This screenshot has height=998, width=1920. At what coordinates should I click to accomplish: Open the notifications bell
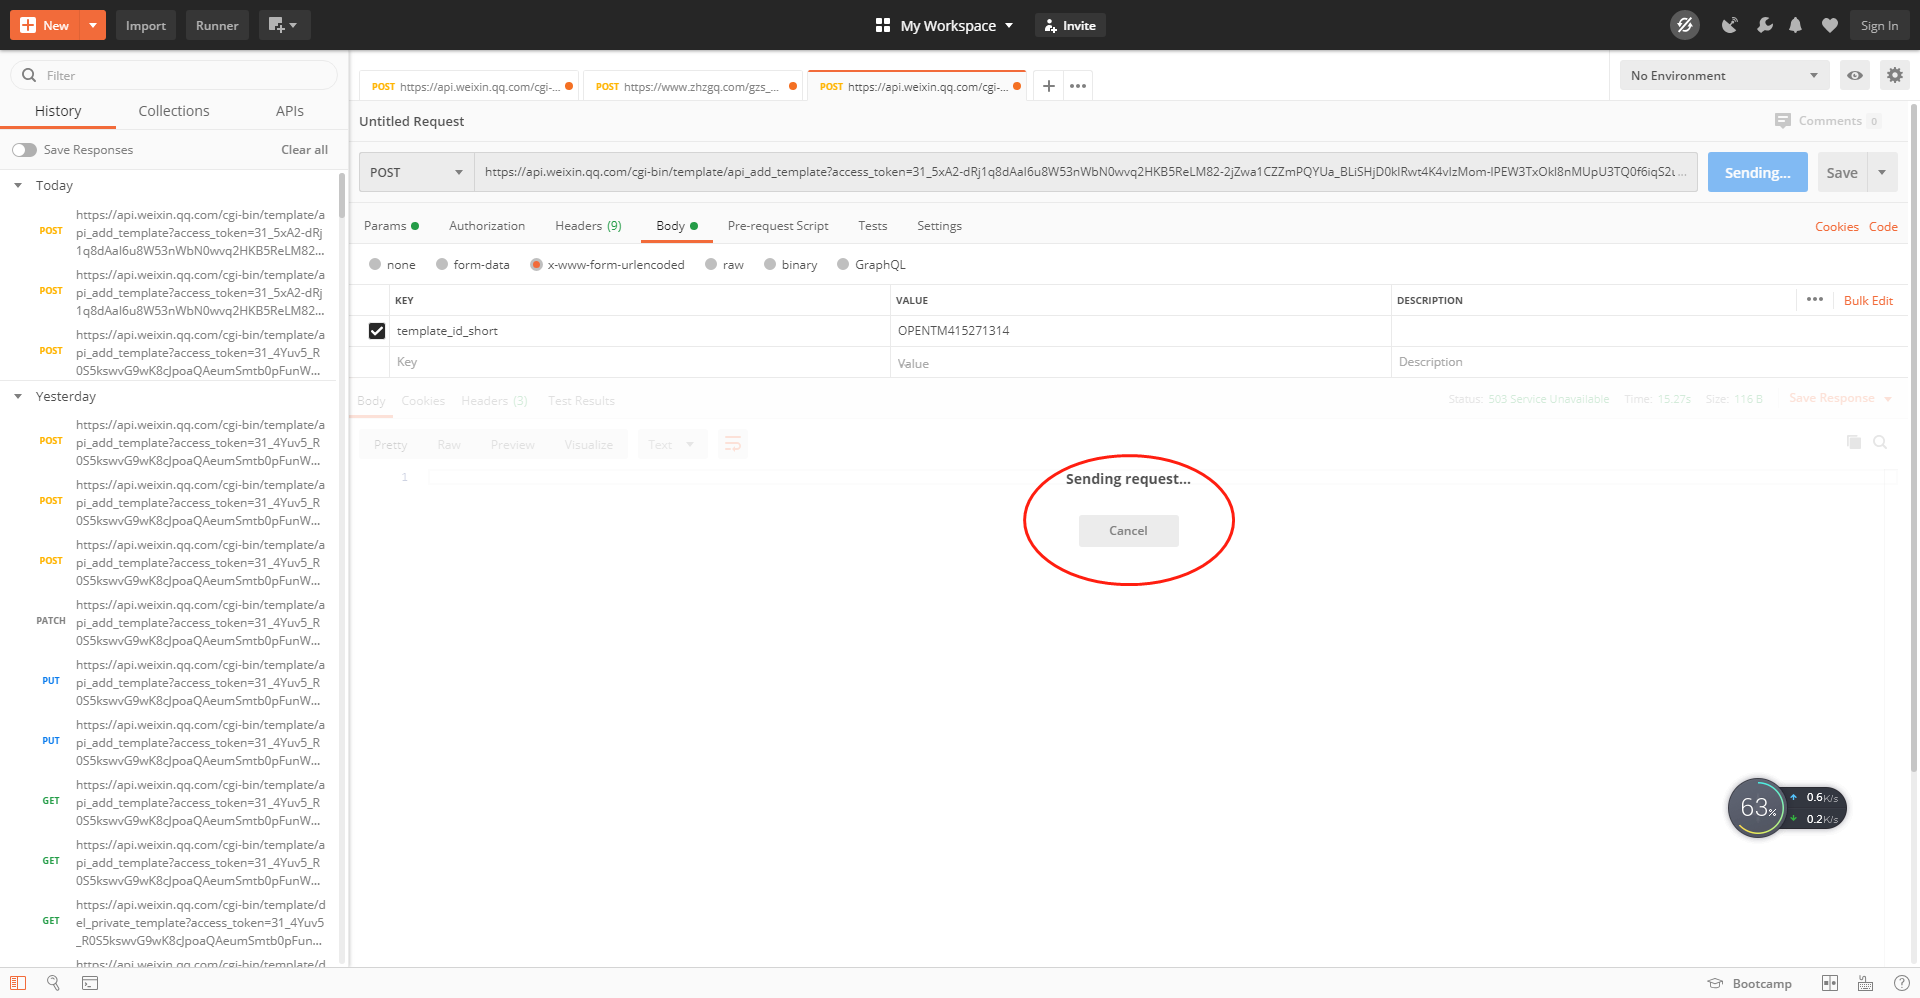1796,25
